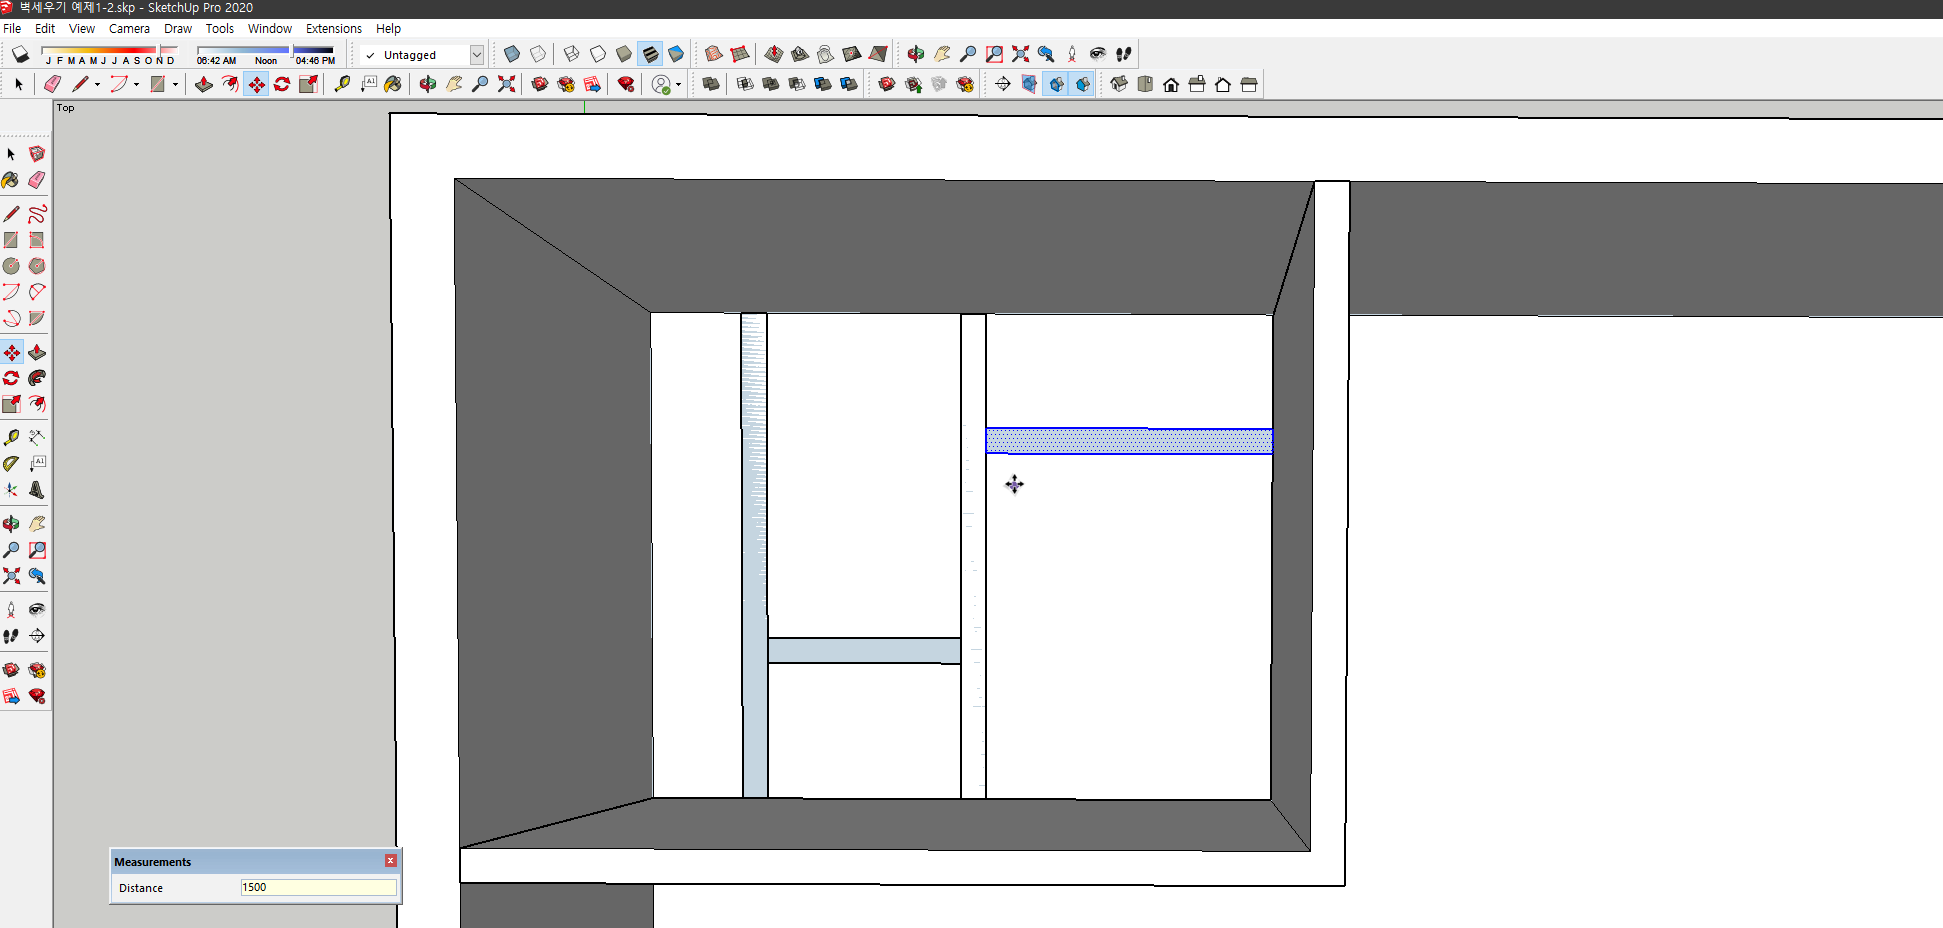Select Shaded face style
The image size is (1943, 928).
624,54
